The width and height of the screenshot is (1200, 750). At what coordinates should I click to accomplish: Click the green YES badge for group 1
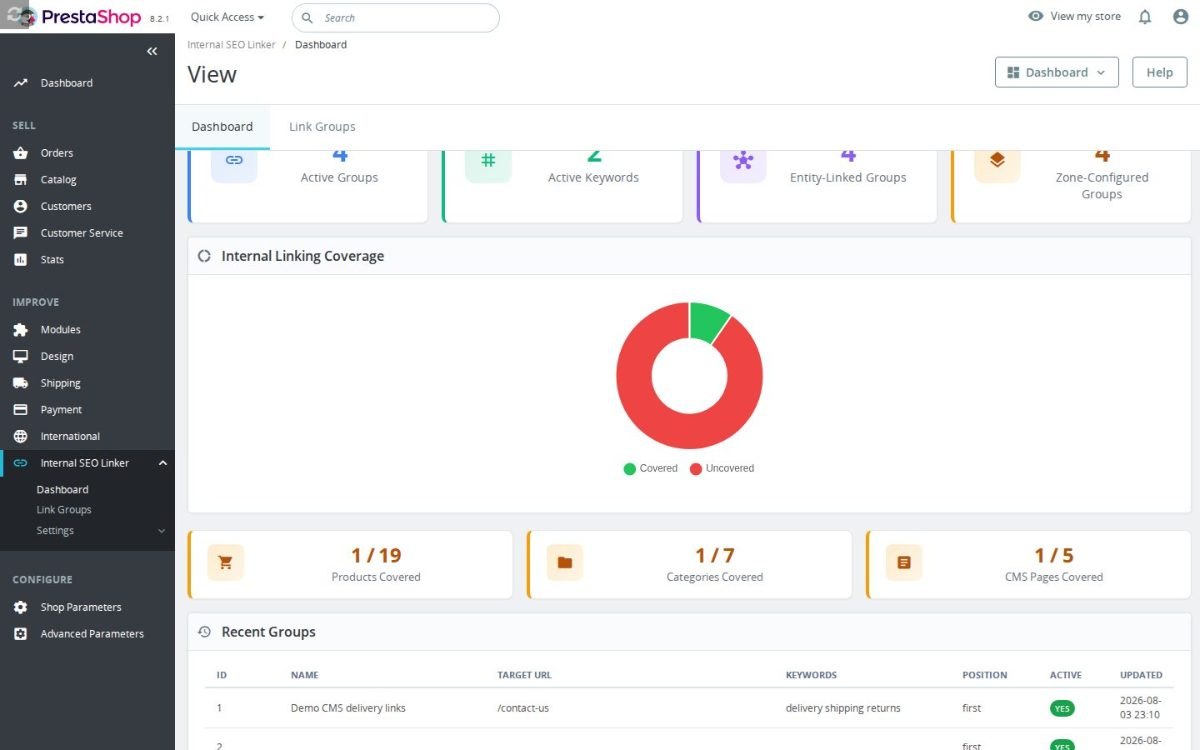[1062, 708]
